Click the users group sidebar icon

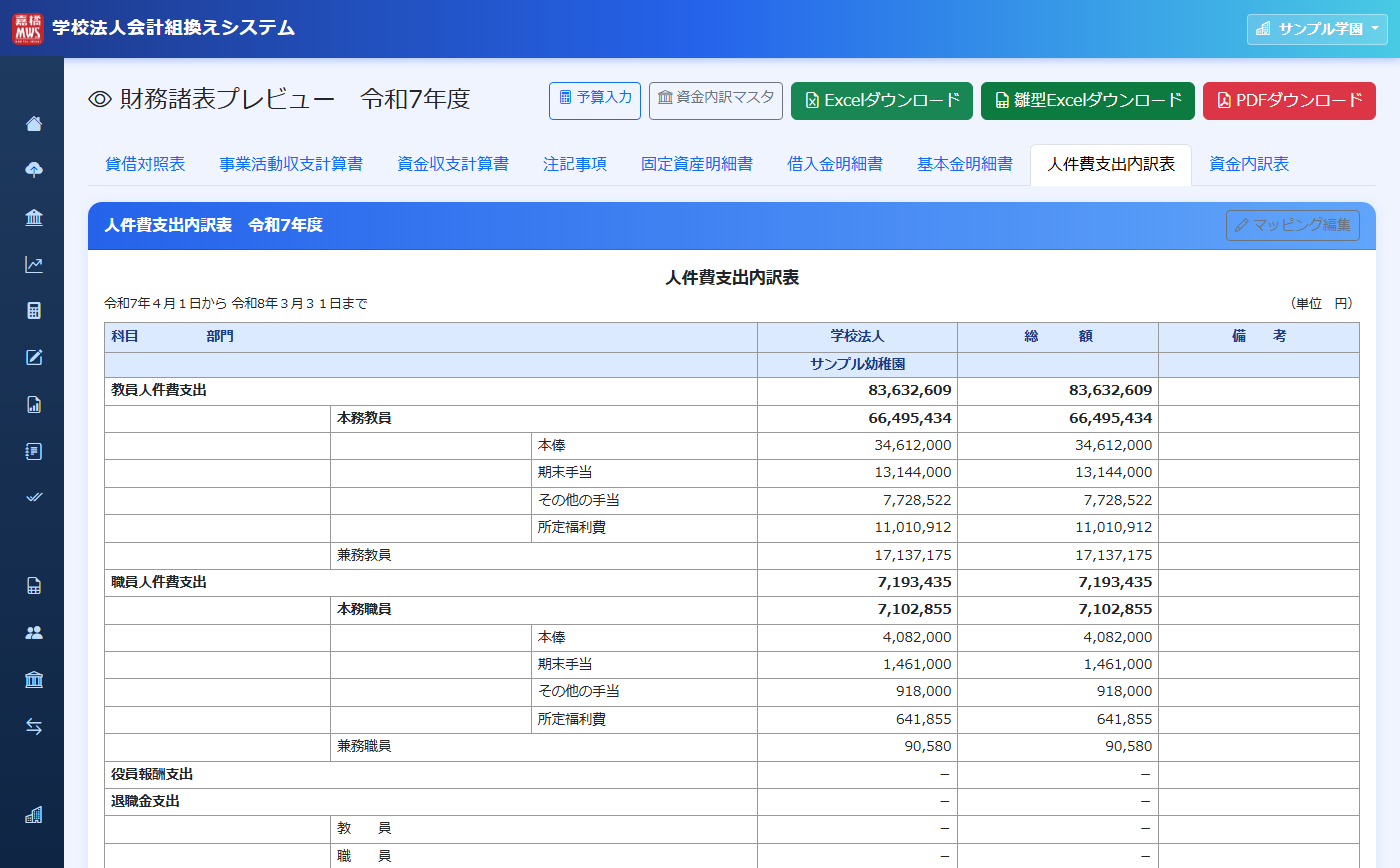34,632
